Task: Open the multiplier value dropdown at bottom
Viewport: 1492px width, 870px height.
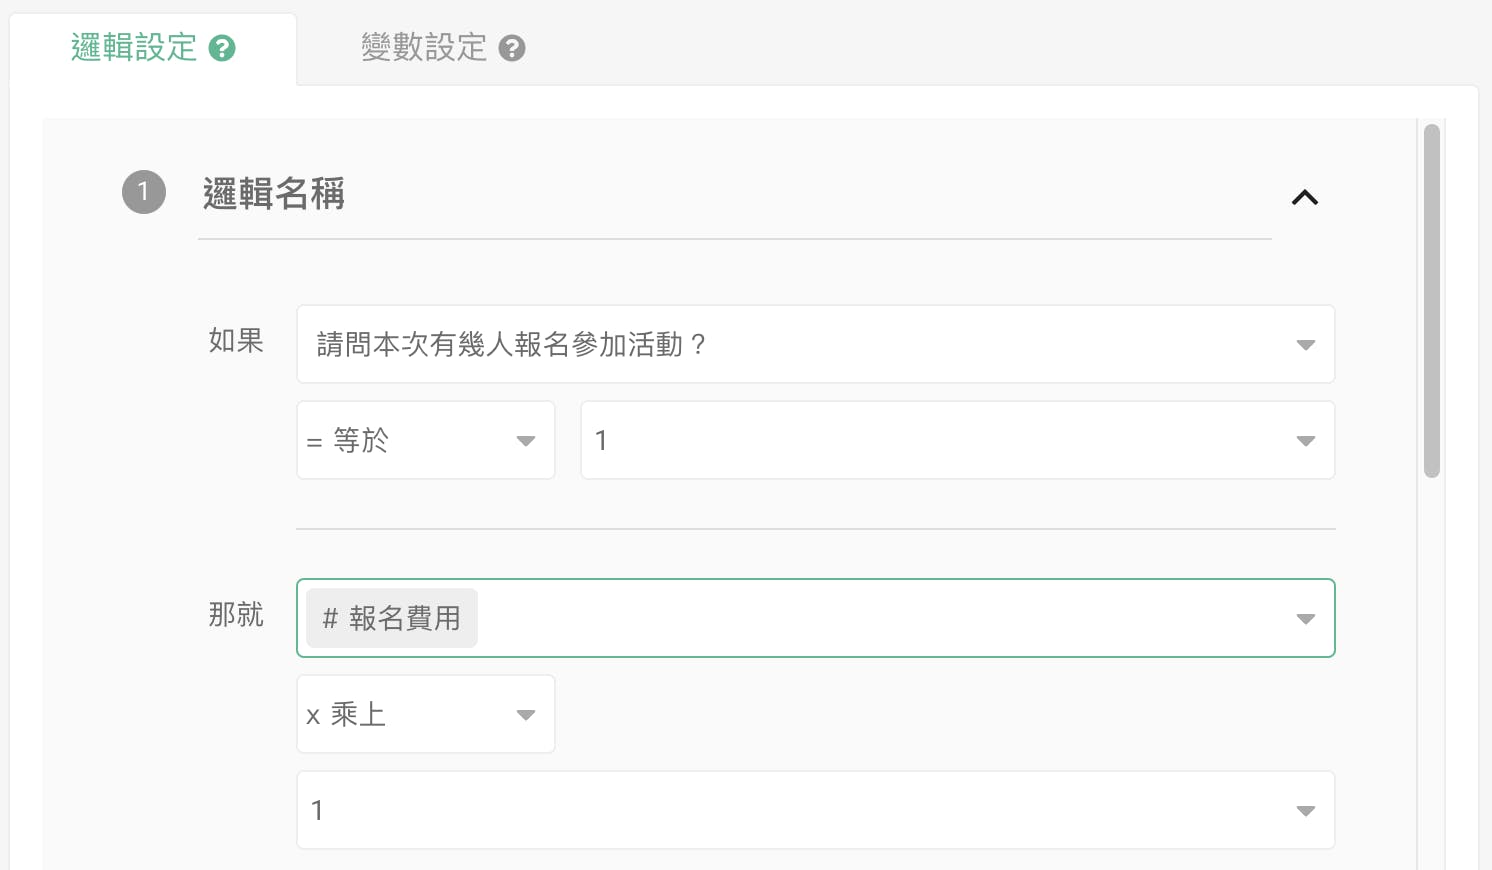Action: tap(800, 810)
